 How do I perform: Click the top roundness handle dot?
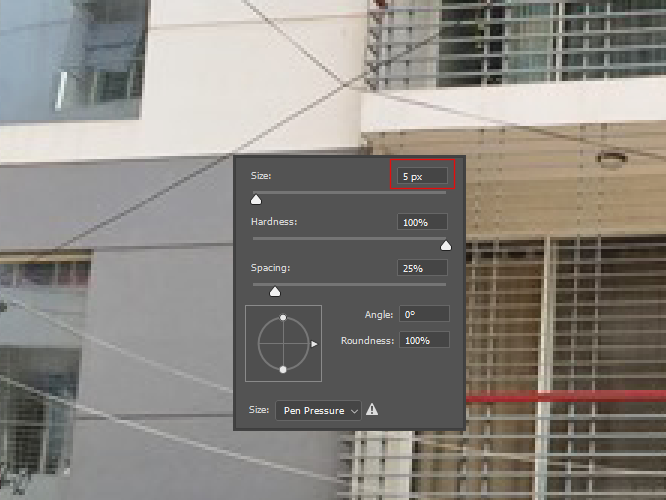coord(283,317)
